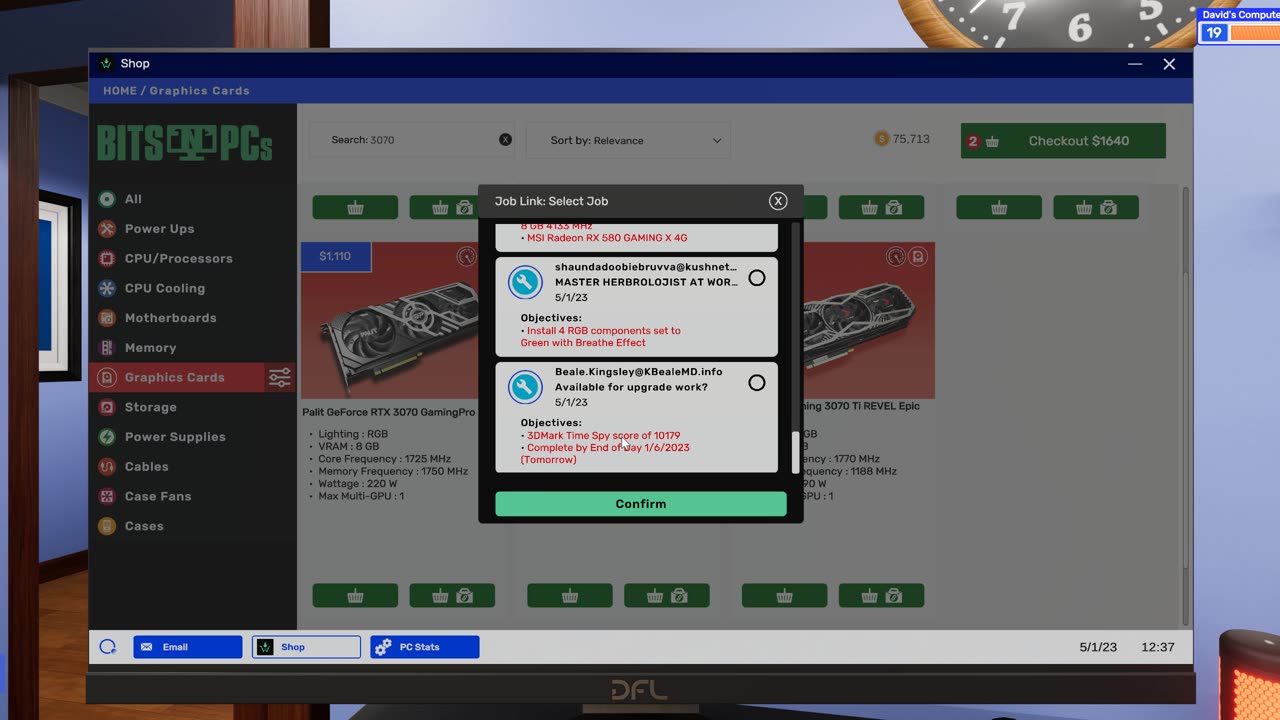
Task: Open the Email taskbar app
Action: tap(188, 647)
